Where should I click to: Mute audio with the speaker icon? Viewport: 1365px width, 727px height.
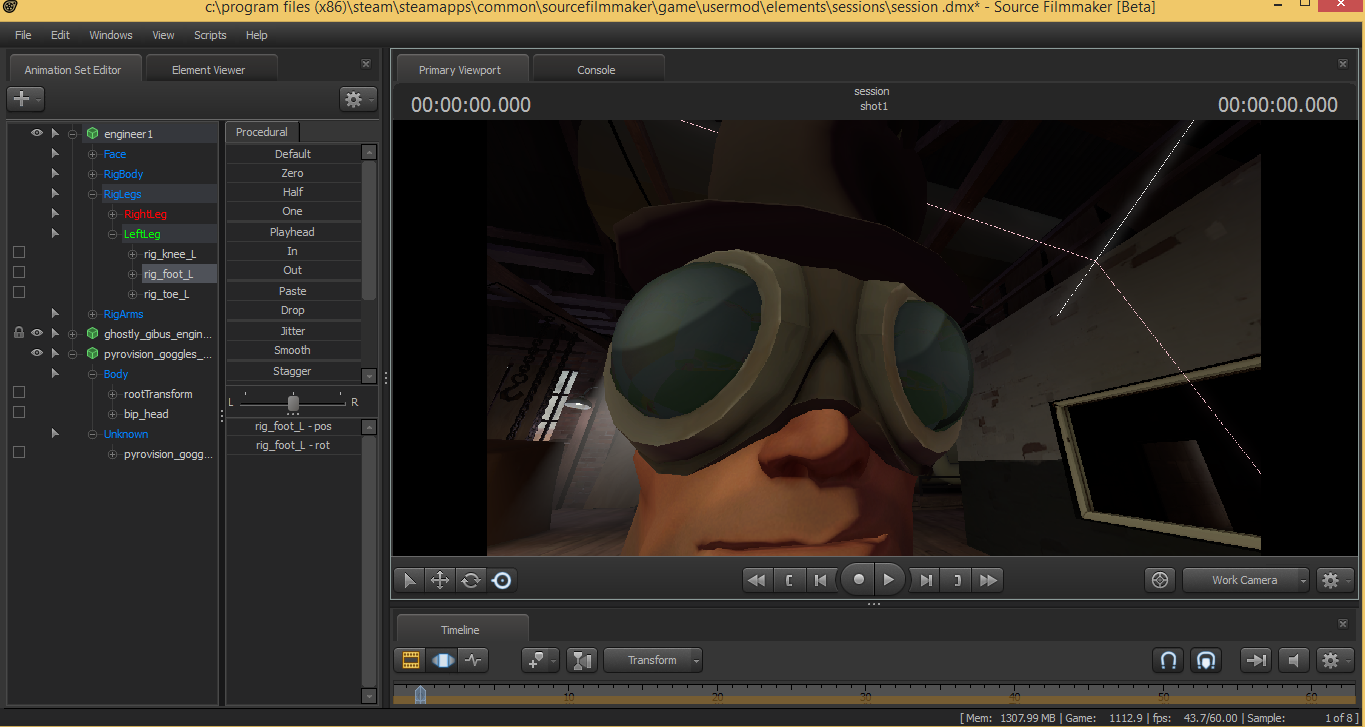pos(1293,660)
